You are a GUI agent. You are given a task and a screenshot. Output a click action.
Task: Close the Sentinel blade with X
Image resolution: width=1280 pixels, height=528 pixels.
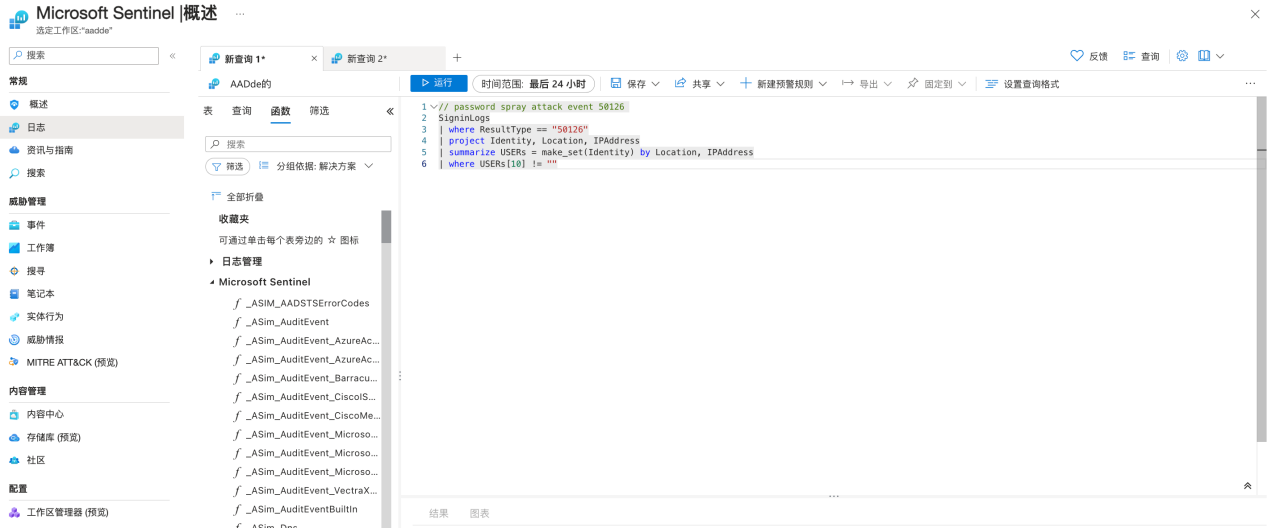1255,14
